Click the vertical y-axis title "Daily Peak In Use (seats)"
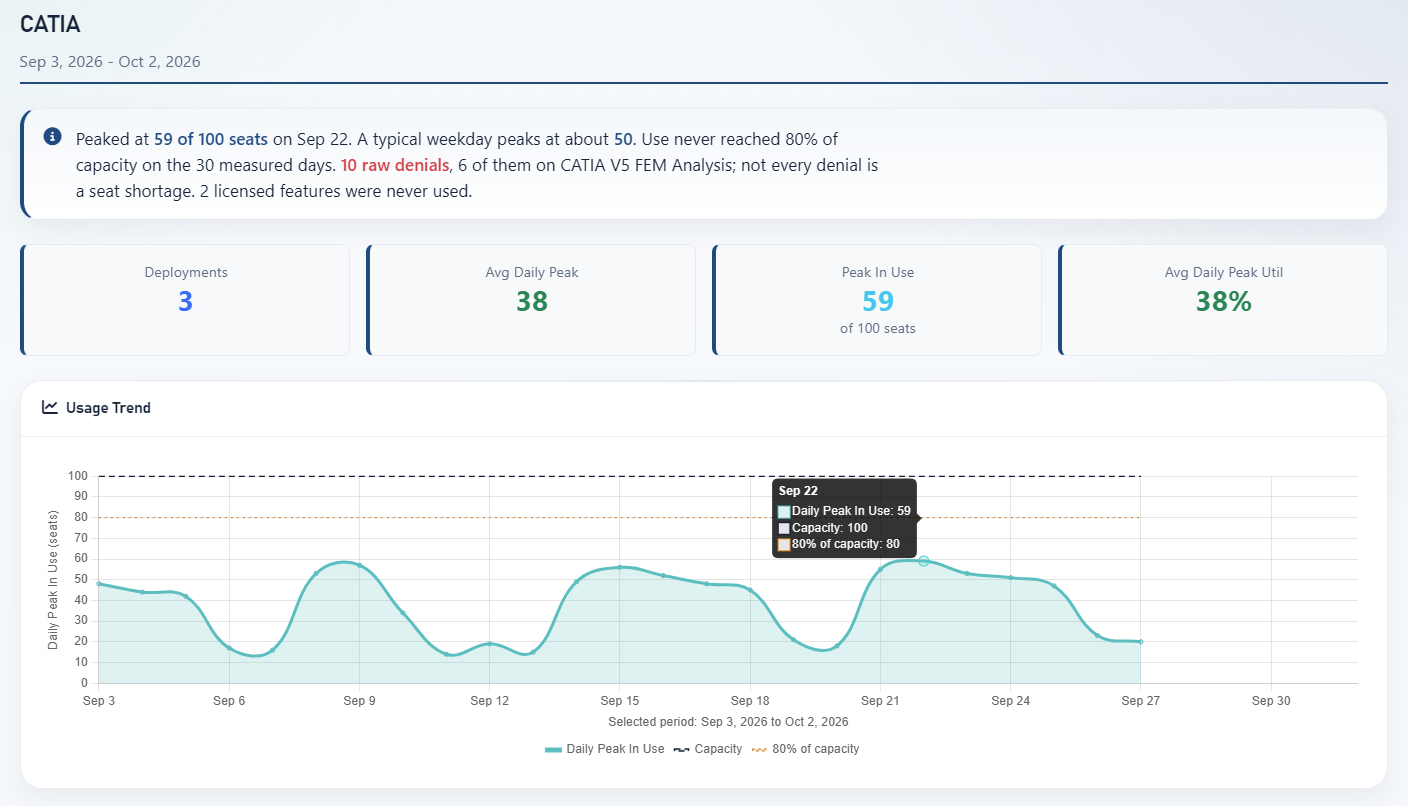 tap(53, 580)
